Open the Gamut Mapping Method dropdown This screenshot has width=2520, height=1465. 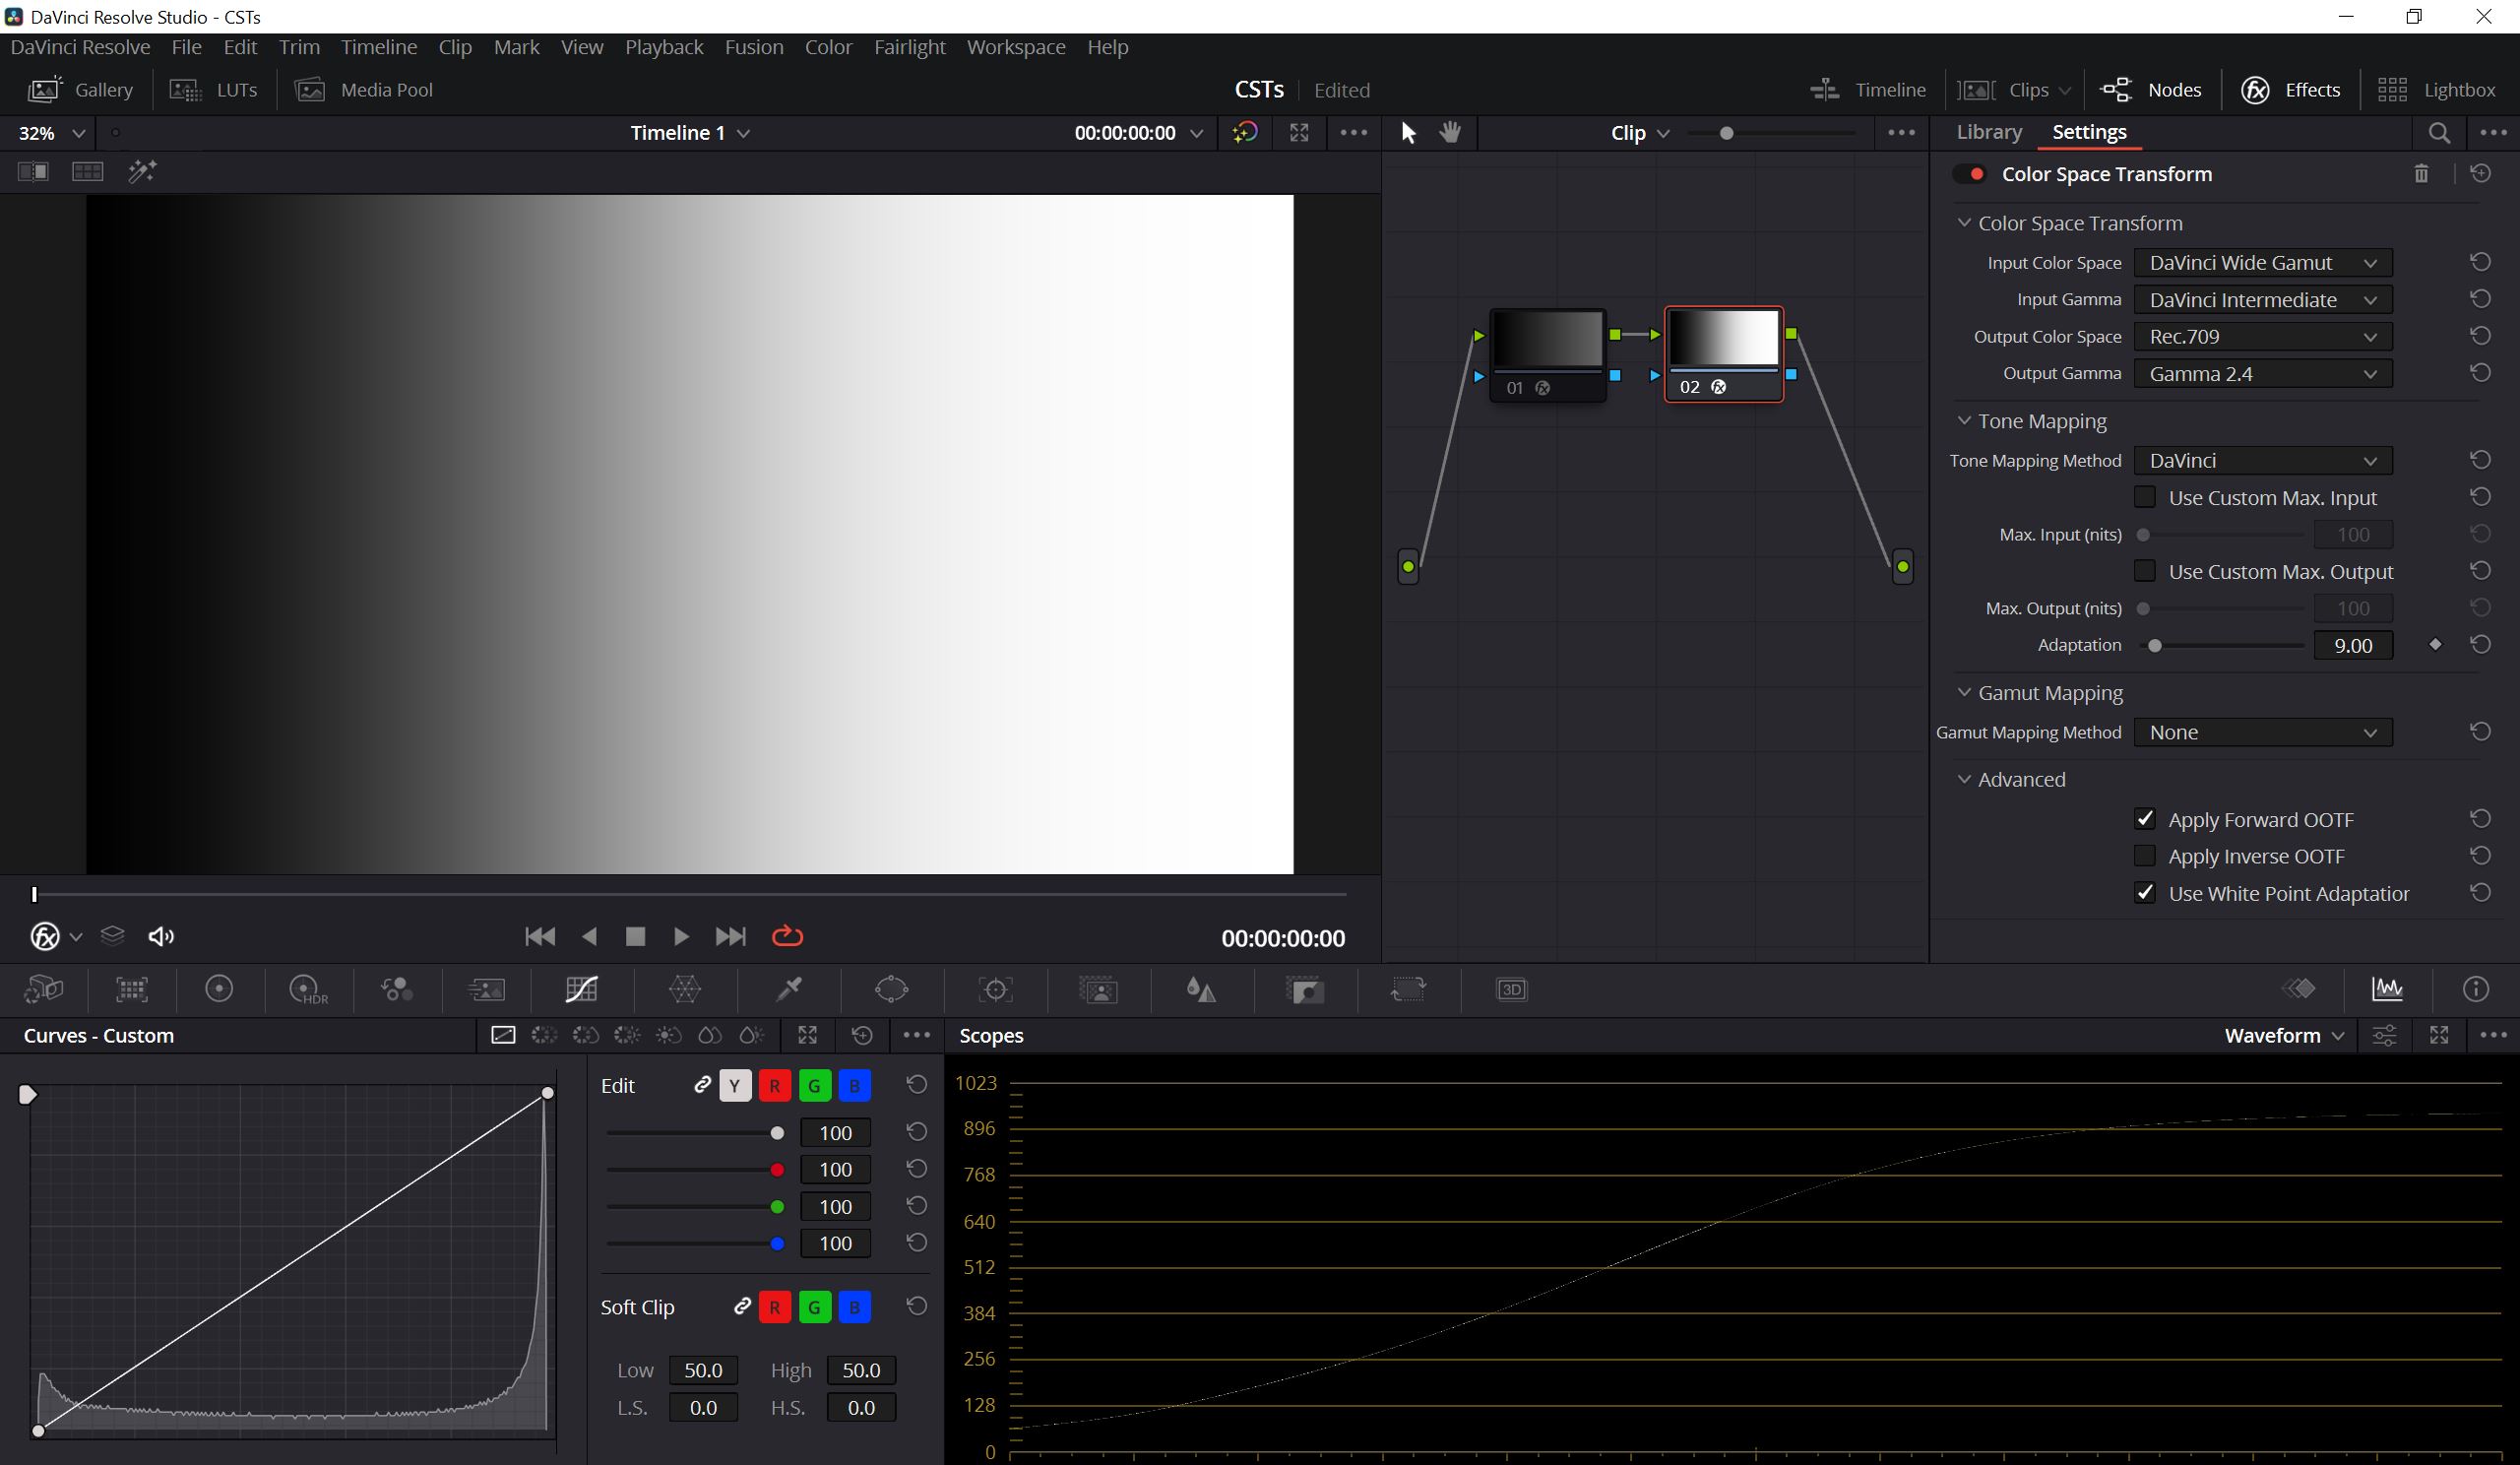[x=2263, y=733]
